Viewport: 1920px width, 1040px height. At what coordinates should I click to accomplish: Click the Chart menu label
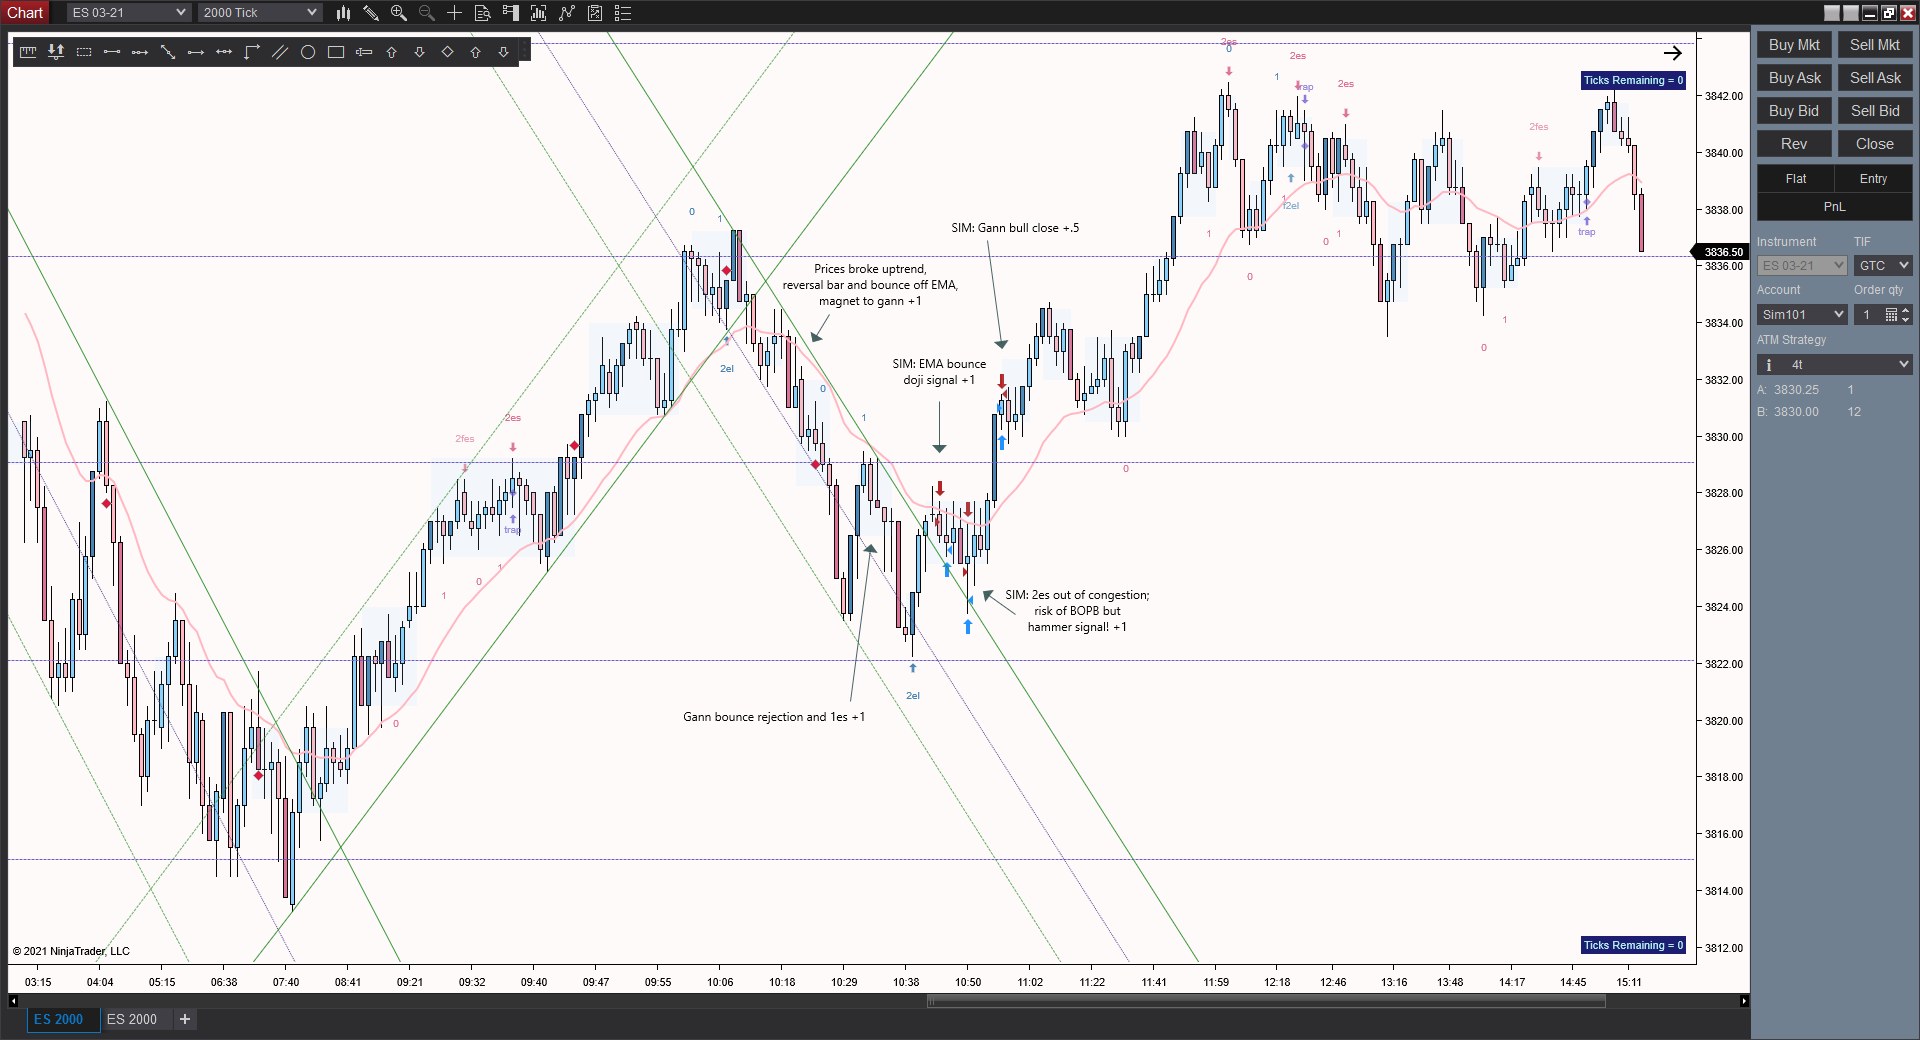[x=25, y=13]
